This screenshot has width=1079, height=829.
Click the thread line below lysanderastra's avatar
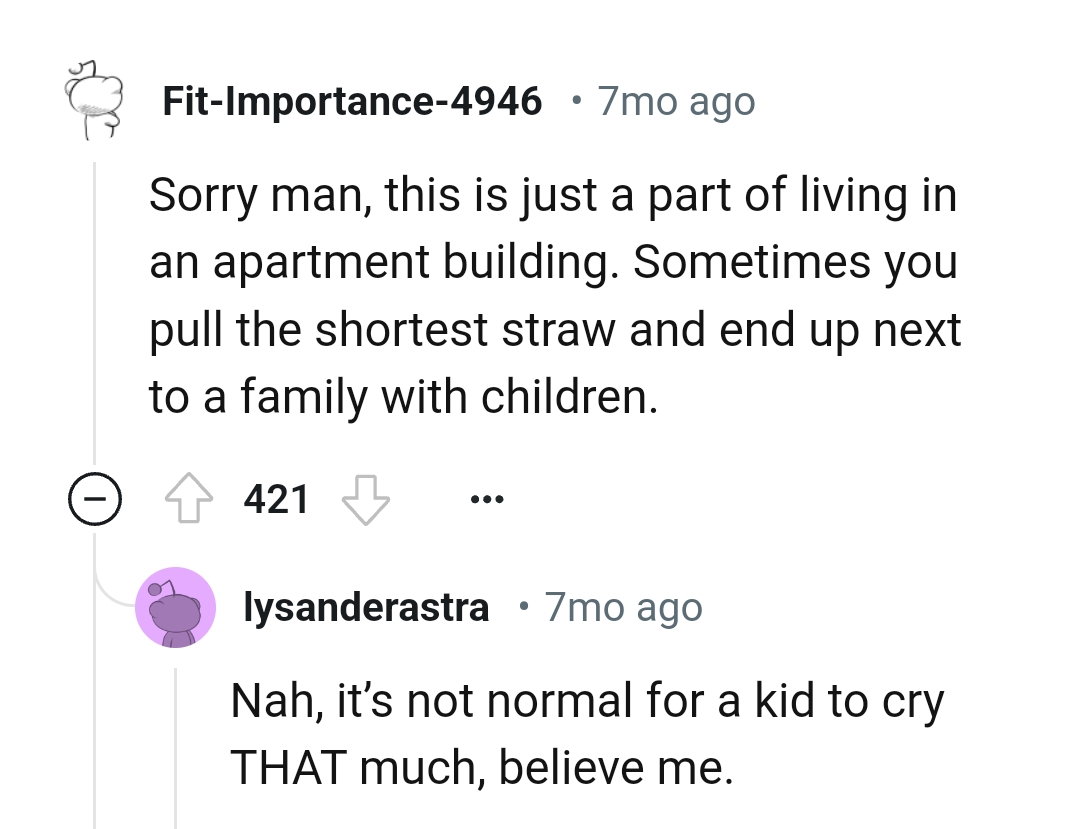point(176,740)
